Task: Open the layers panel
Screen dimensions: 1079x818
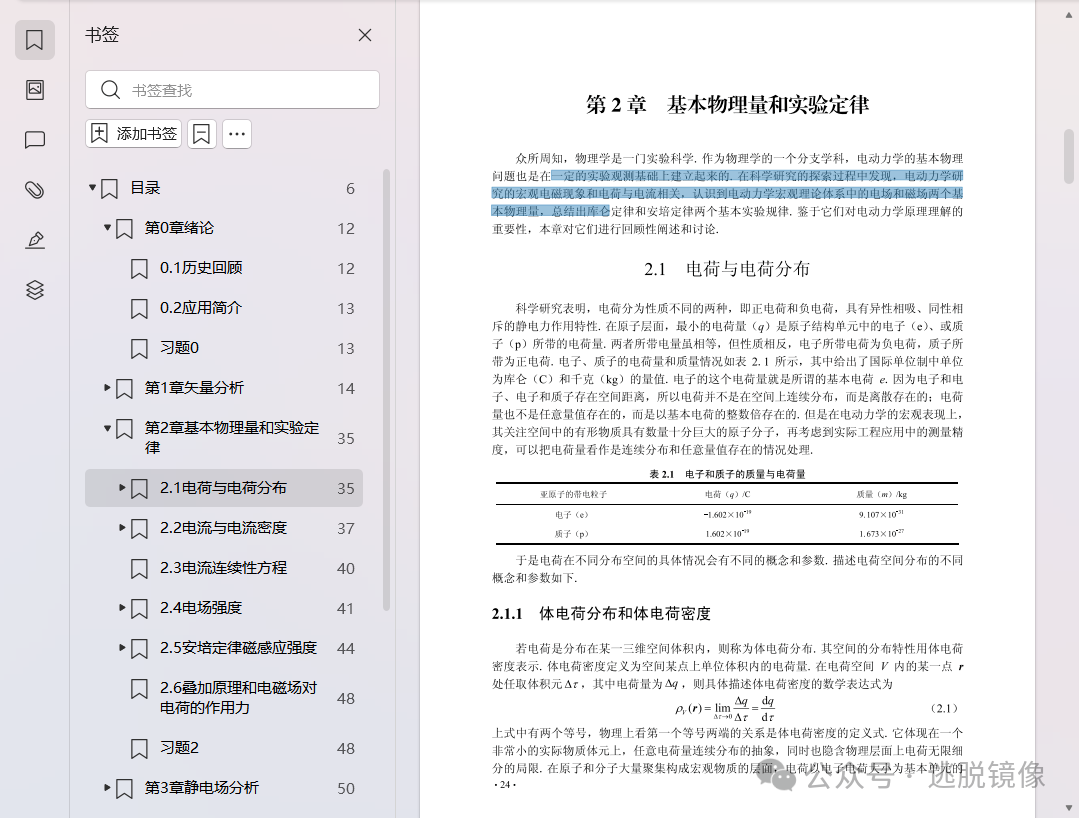Action: tap(34, 290)
